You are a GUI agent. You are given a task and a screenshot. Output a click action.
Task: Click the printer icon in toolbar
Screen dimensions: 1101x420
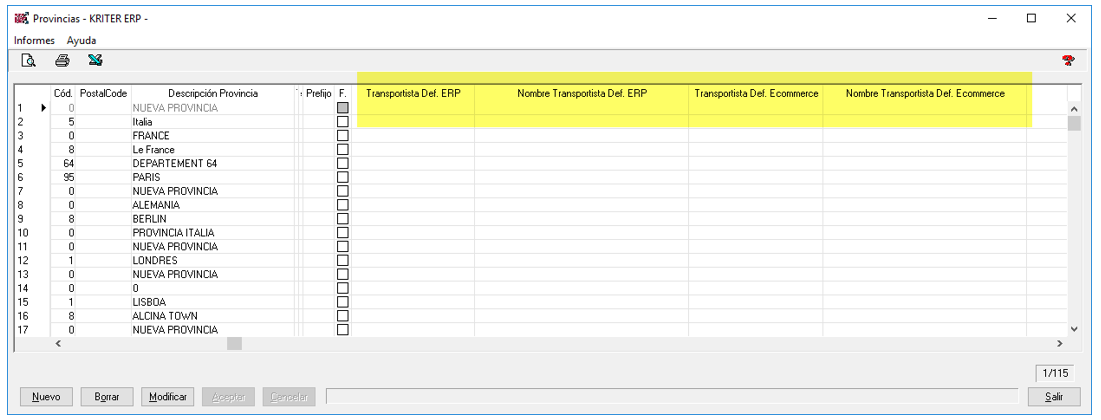click(62, 61)
